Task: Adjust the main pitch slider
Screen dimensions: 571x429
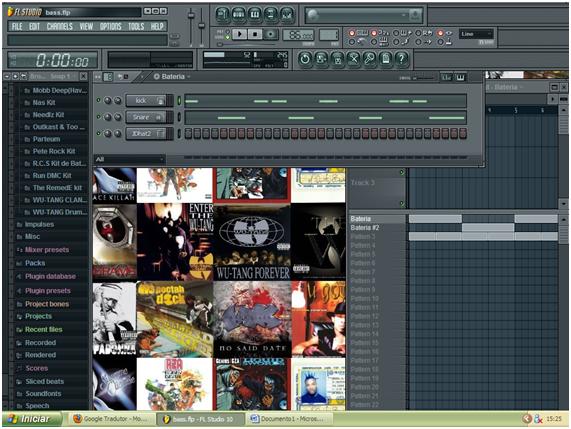Action: 201,25
